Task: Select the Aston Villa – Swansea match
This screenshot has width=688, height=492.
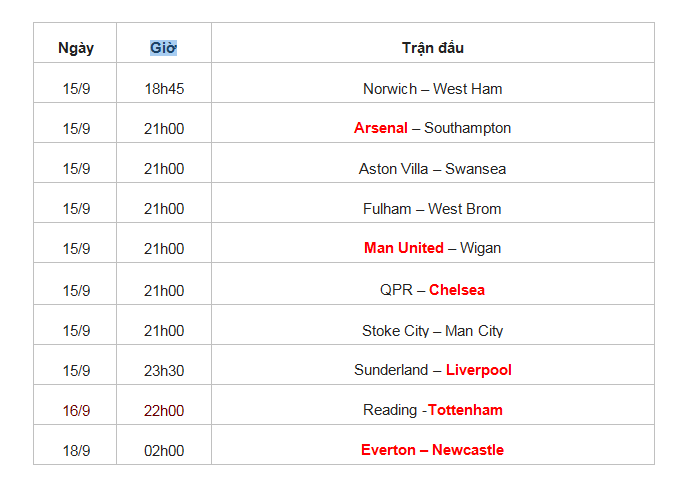Action: 432,169
